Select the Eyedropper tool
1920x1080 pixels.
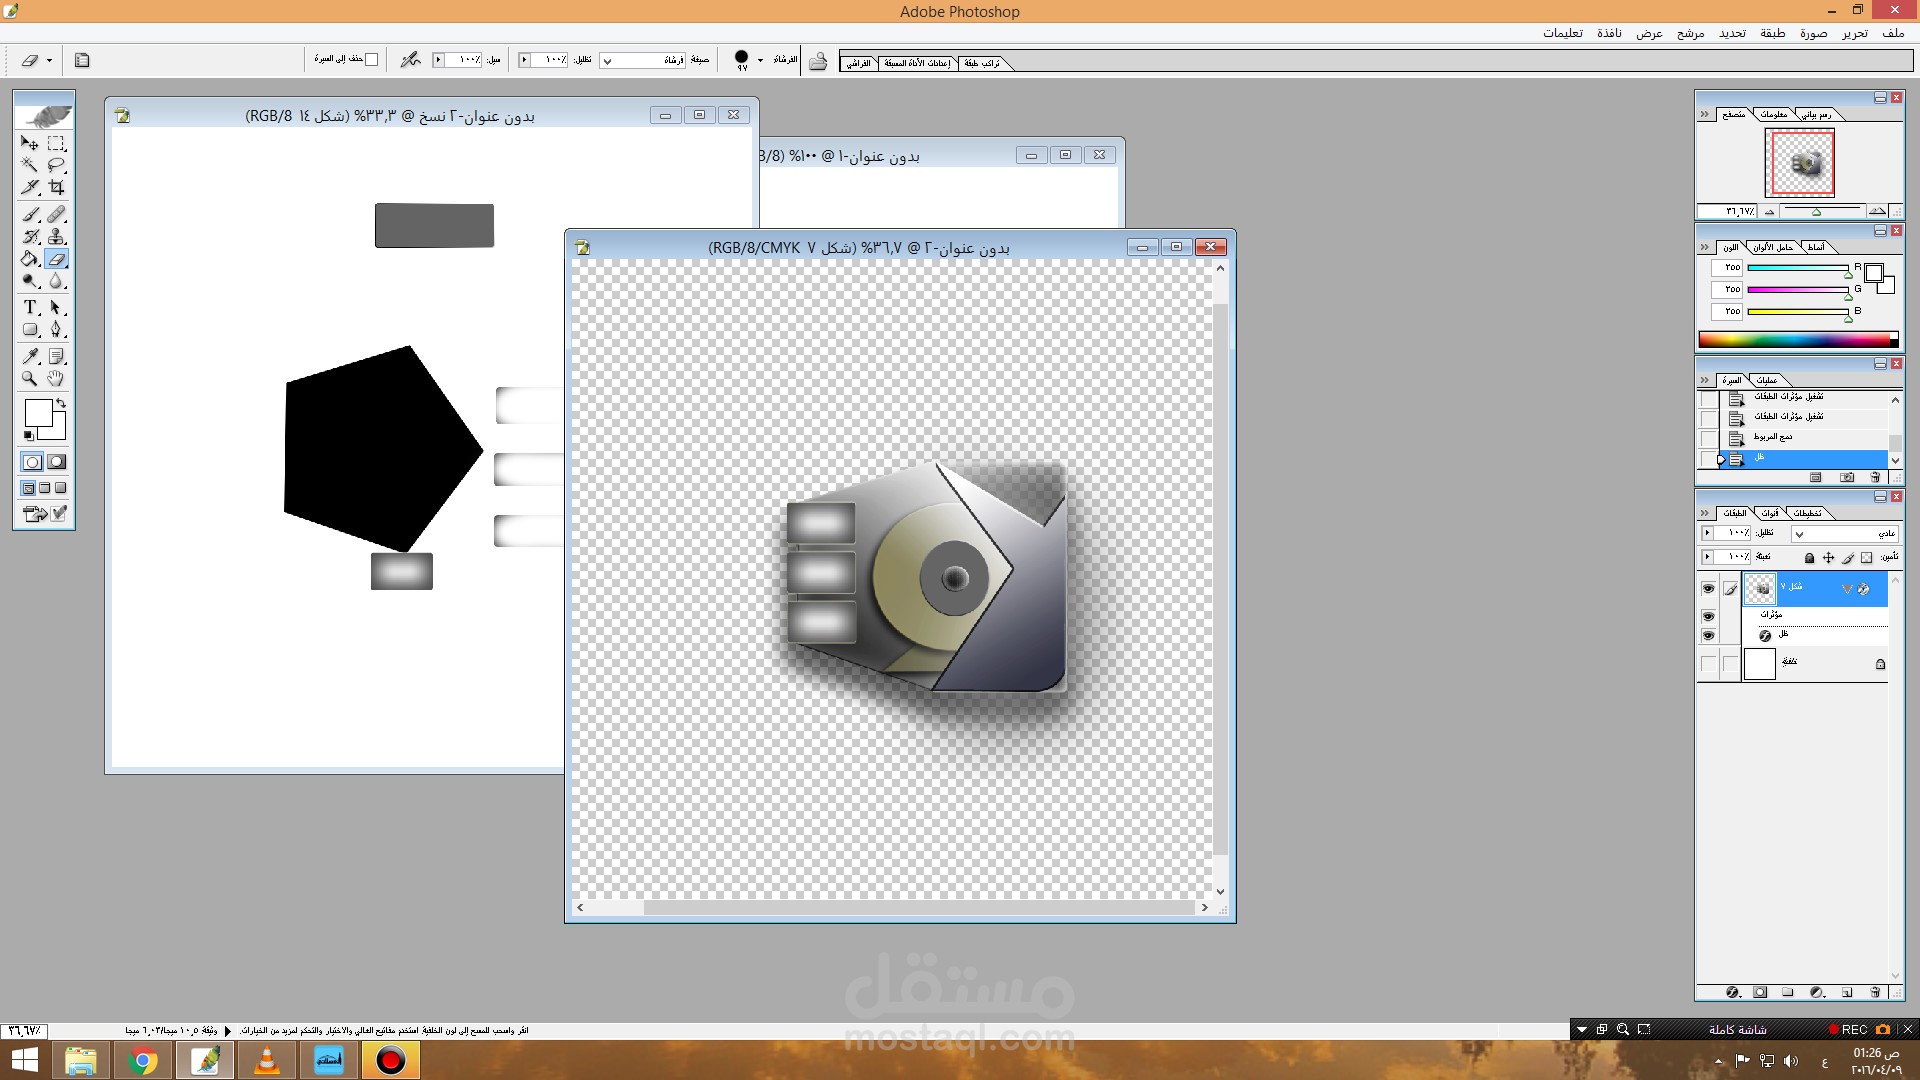(x=30, y=356)
